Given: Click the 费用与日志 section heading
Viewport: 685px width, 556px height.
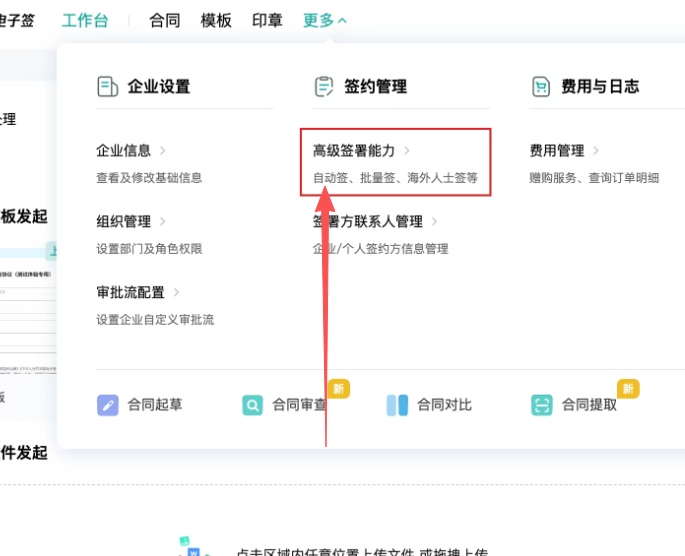Looking at the screenshot, I should pyautogui.click(x=600, y=86).
